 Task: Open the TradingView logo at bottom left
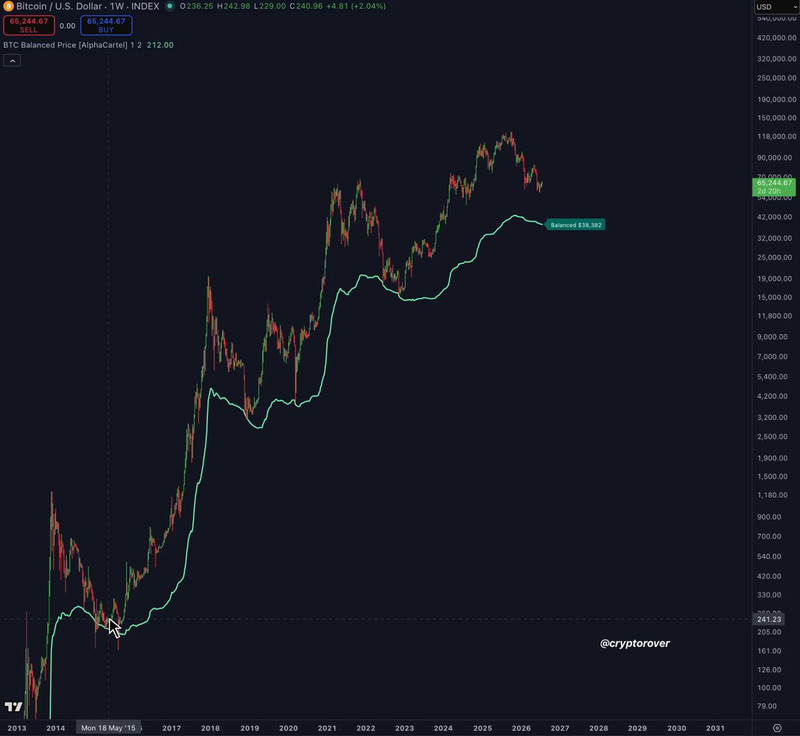(x=13, y=706)
